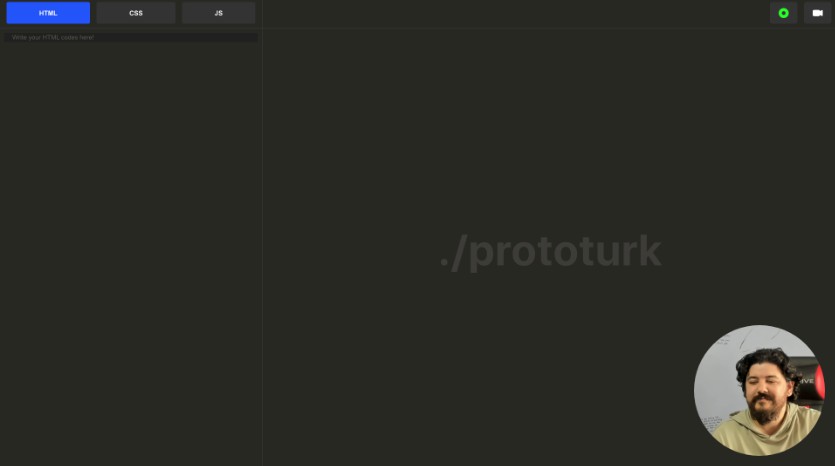Click the video camera icon
The width and height of the screenshot is (835, 466).
pos(817,13)
